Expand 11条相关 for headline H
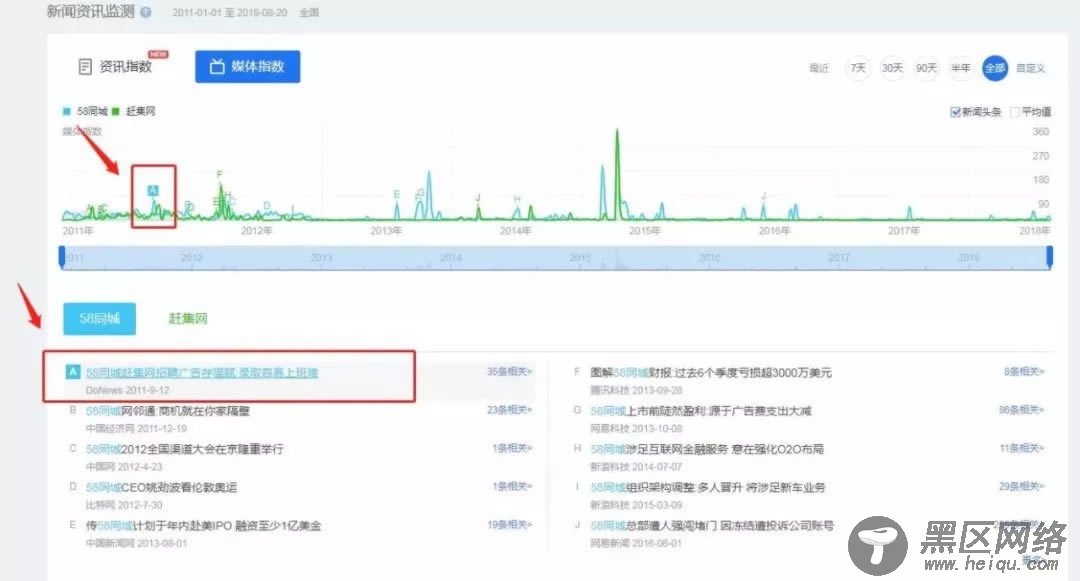Viewport: 1080px width, 581px height. point(1021,448)
